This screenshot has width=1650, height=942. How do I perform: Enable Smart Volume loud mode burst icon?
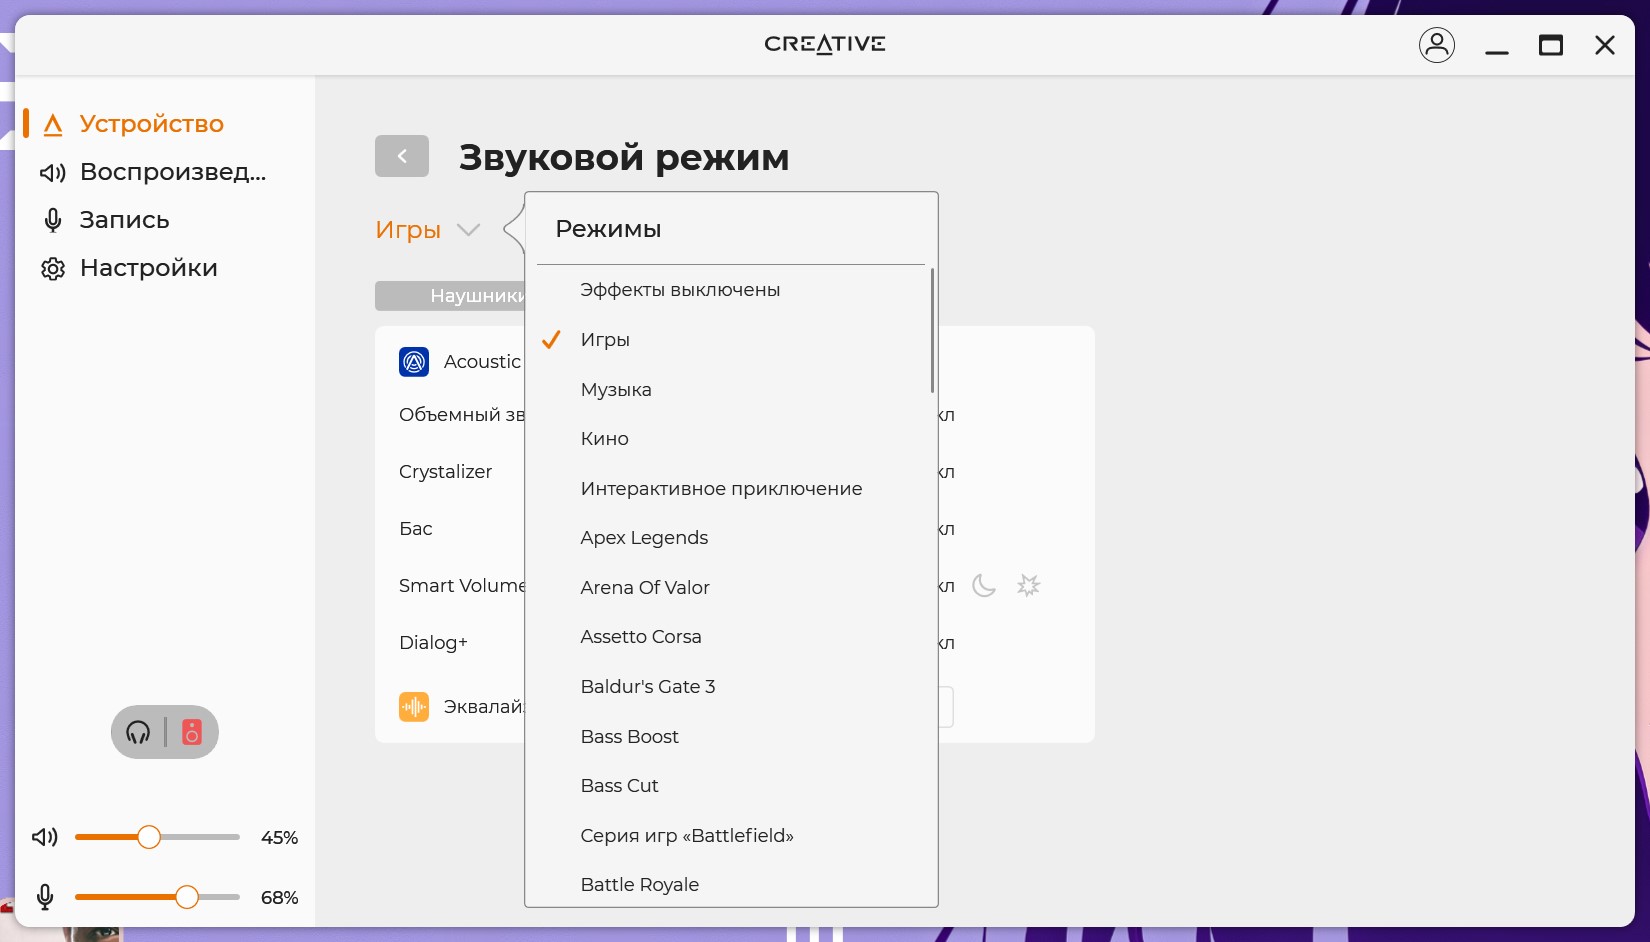pyautogui.click(x=1029, y=585)
